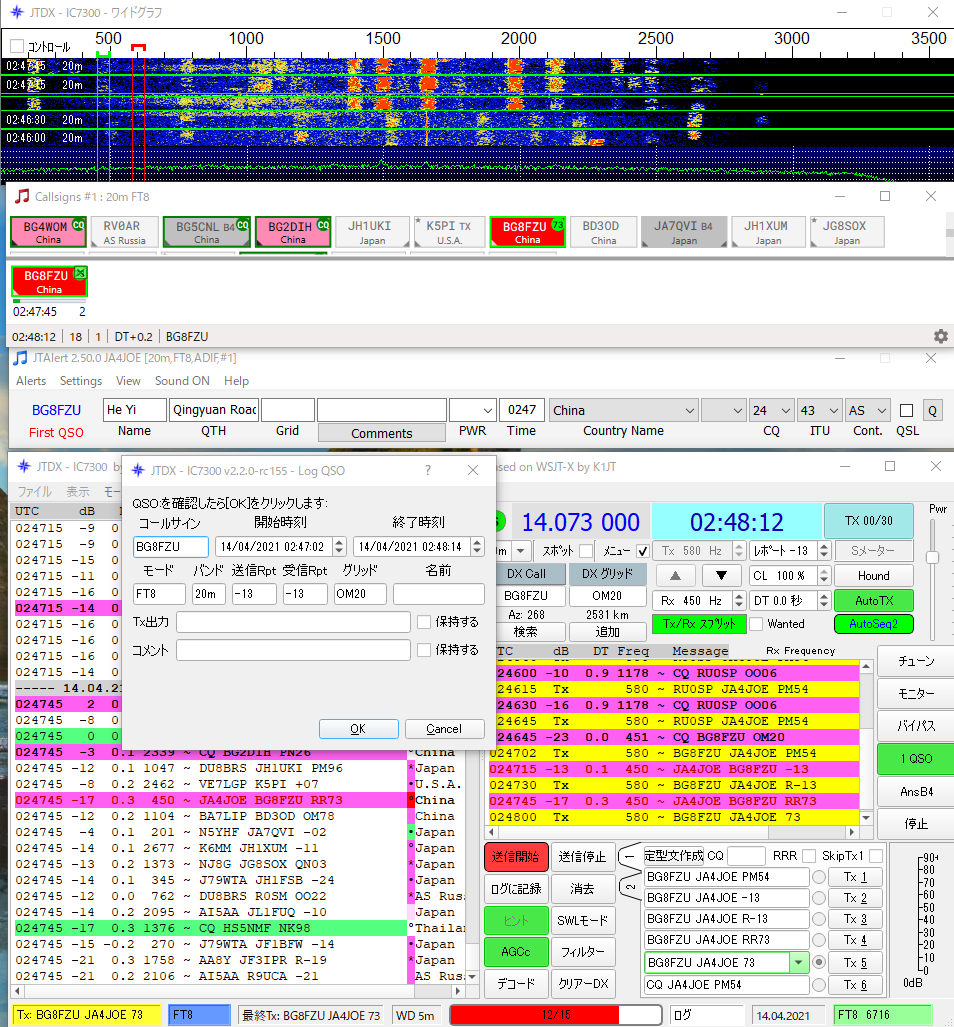Enable the Wanted checkbox

point(756,624)
